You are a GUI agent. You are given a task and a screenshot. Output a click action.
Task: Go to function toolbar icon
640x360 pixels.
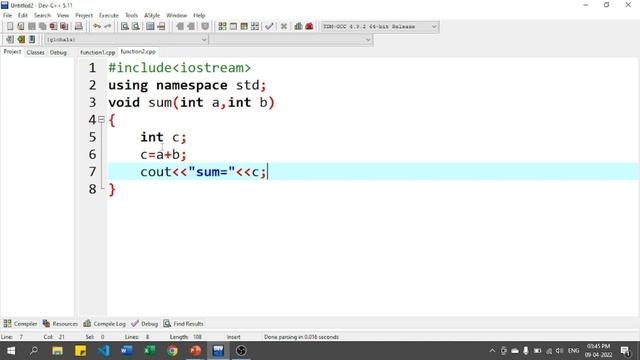click(150, 27)
